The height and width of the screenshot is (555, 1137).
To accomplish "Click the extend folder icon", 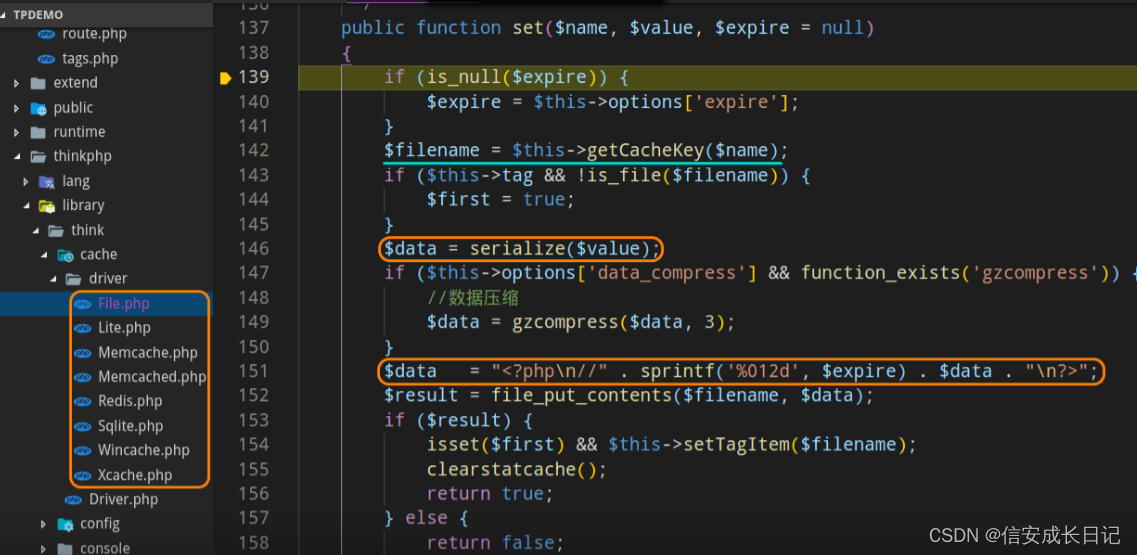I will tap(38, 83).
